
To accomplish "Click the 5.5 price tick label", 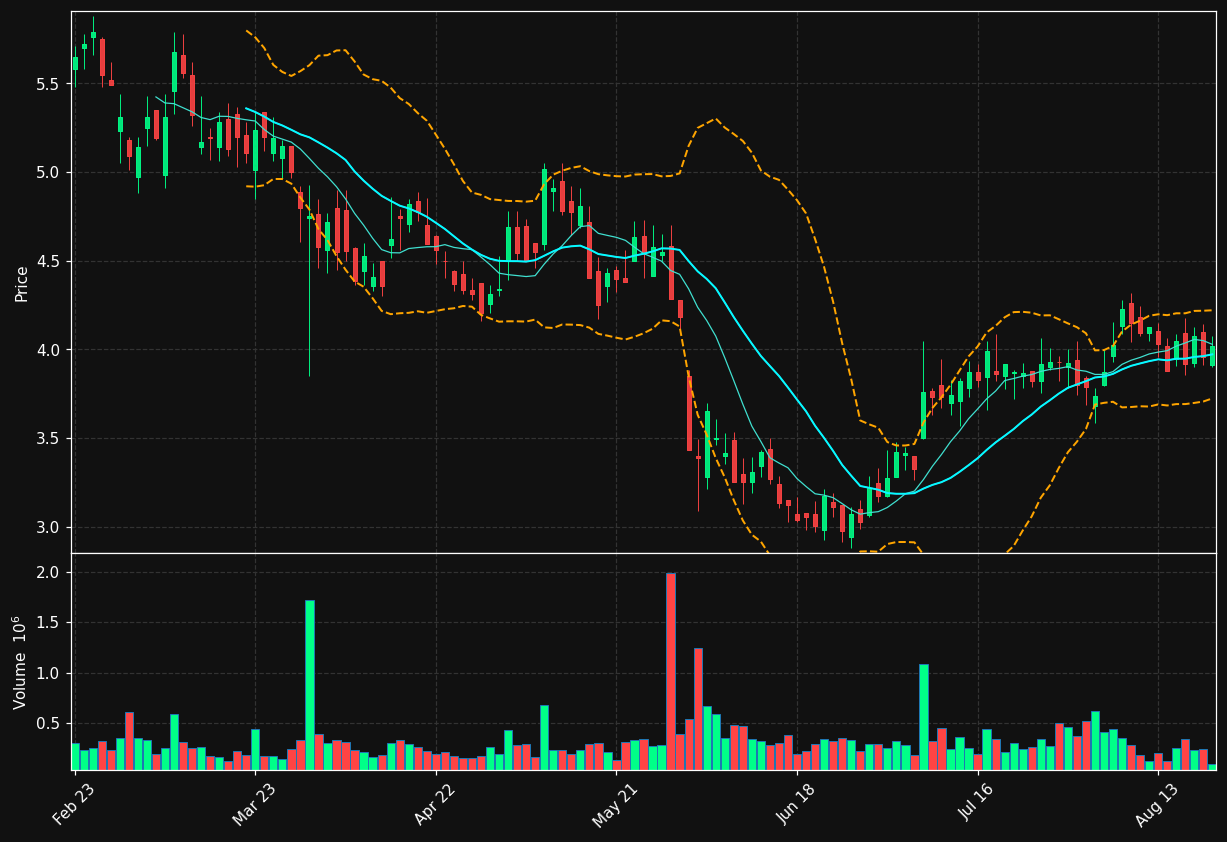I will tap(49, 84).
